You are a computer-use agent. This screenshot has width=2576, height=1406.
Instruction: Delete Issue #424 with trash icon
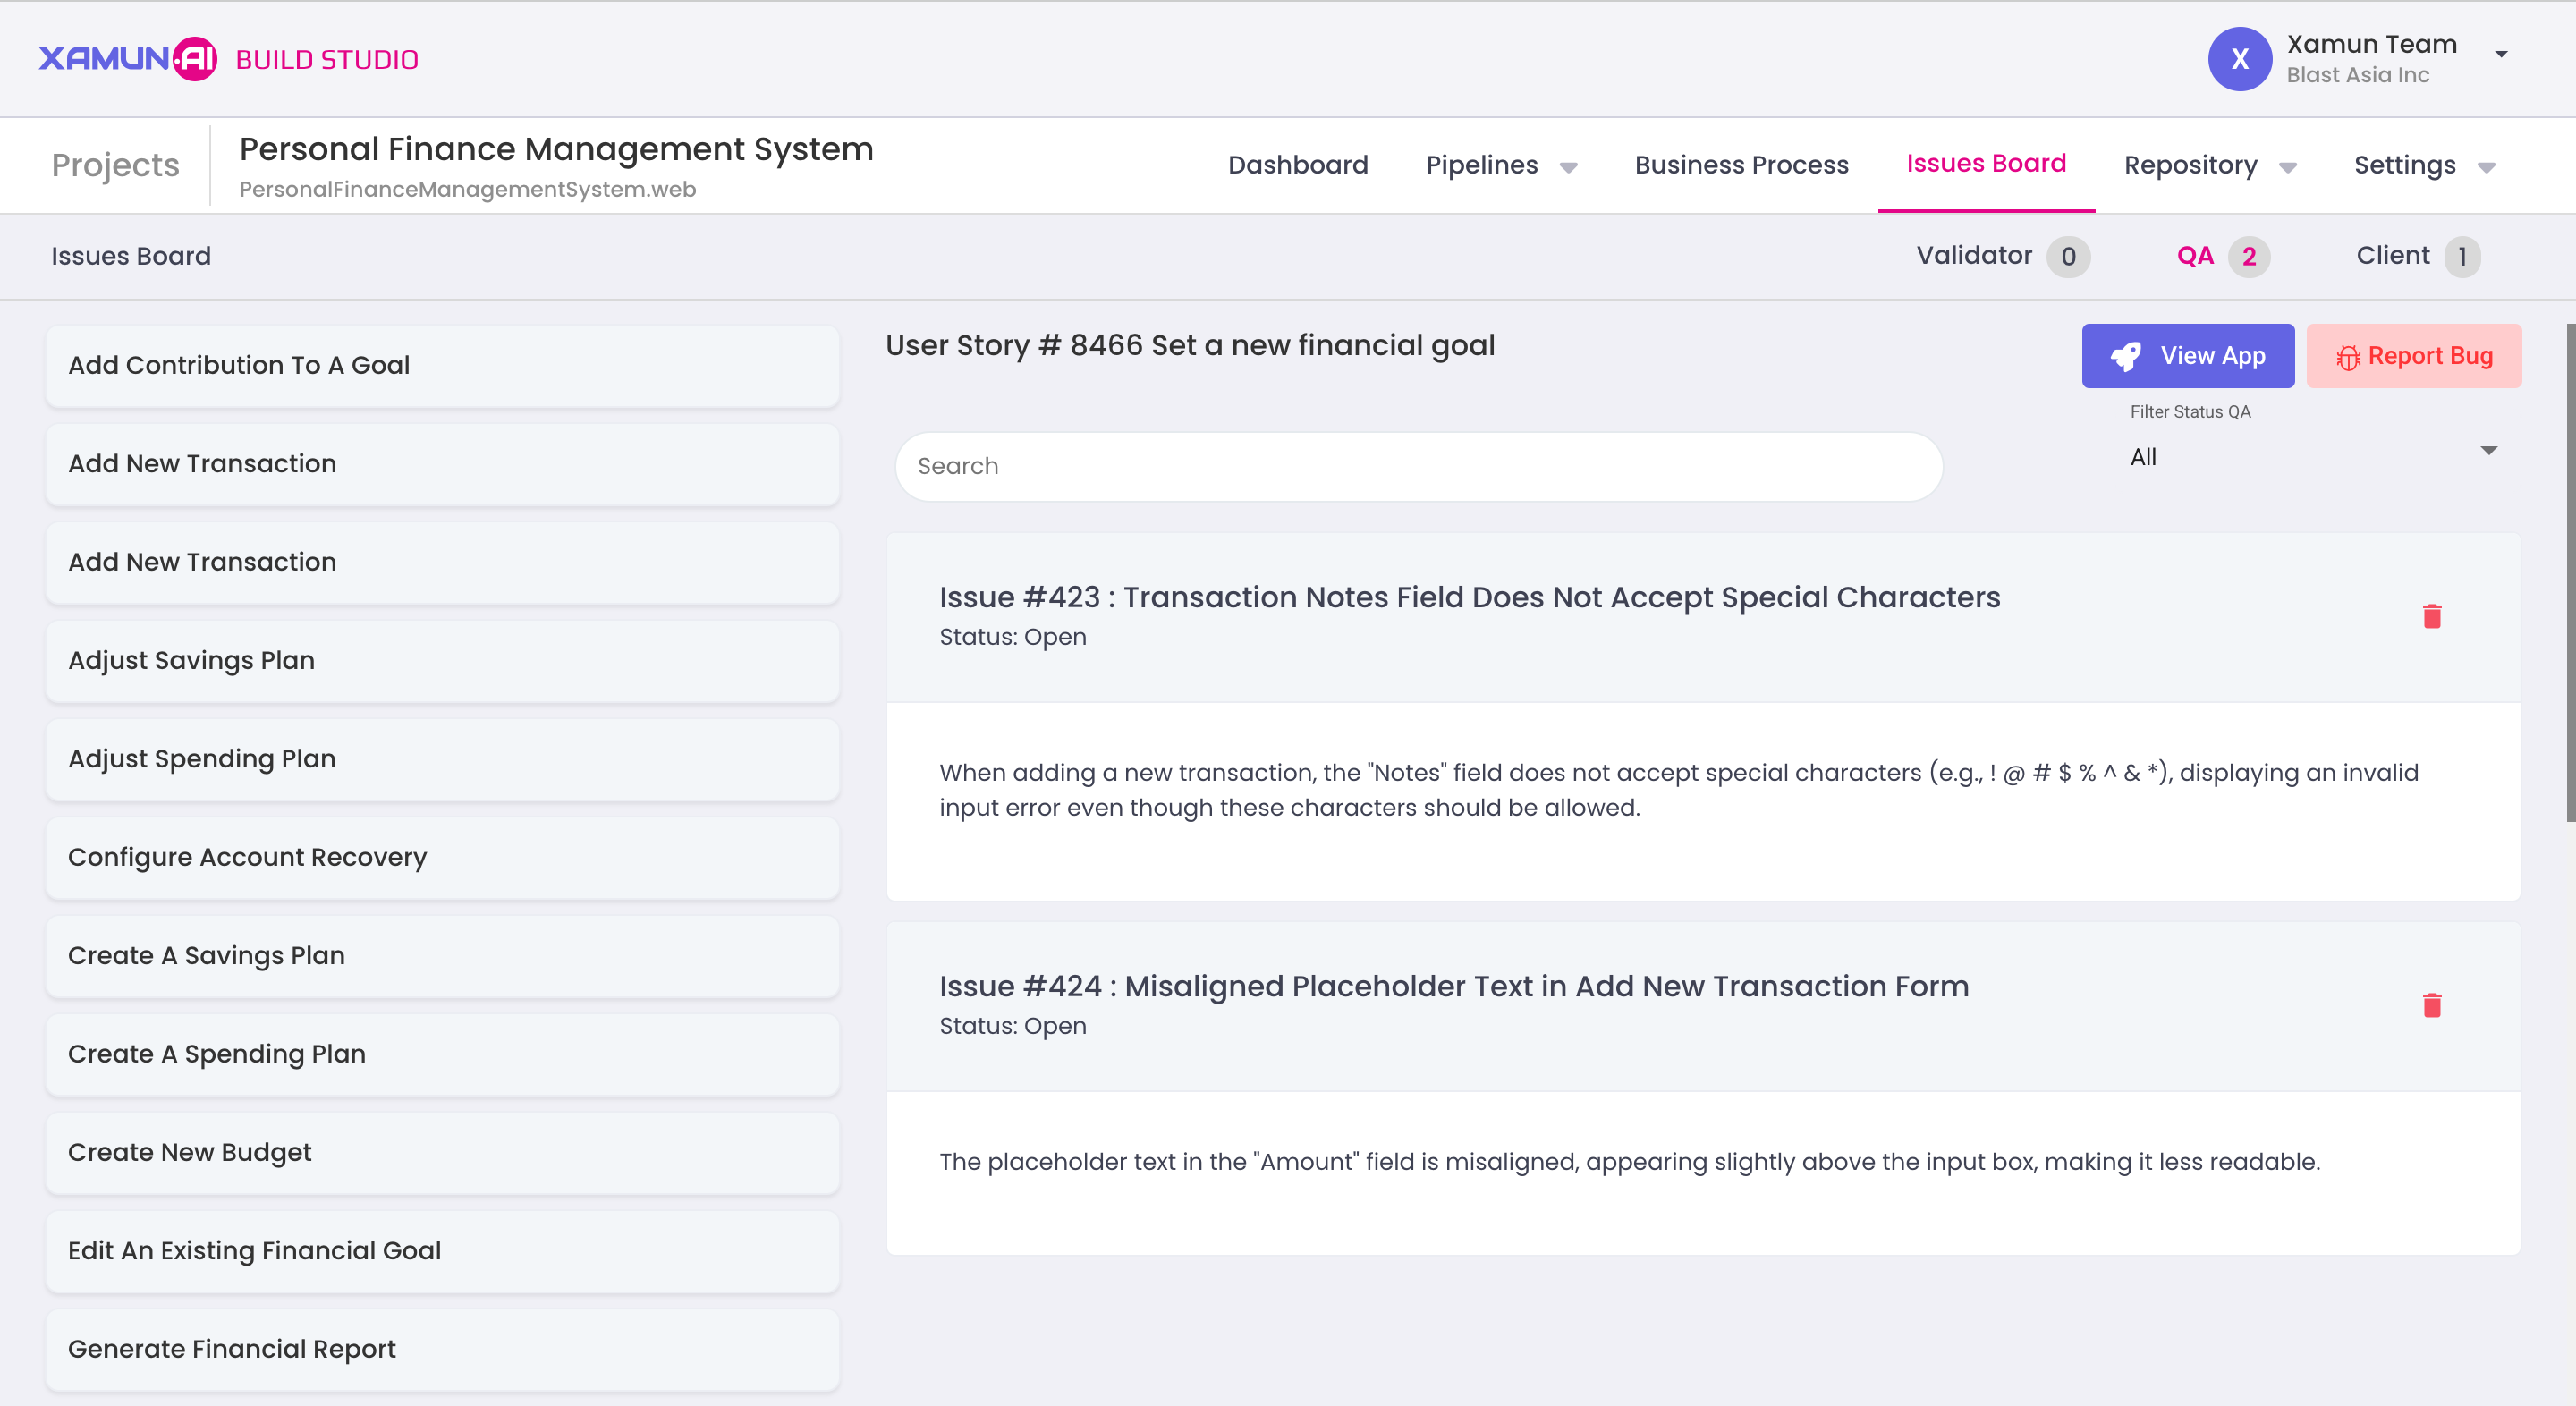click(2432, 1005)
